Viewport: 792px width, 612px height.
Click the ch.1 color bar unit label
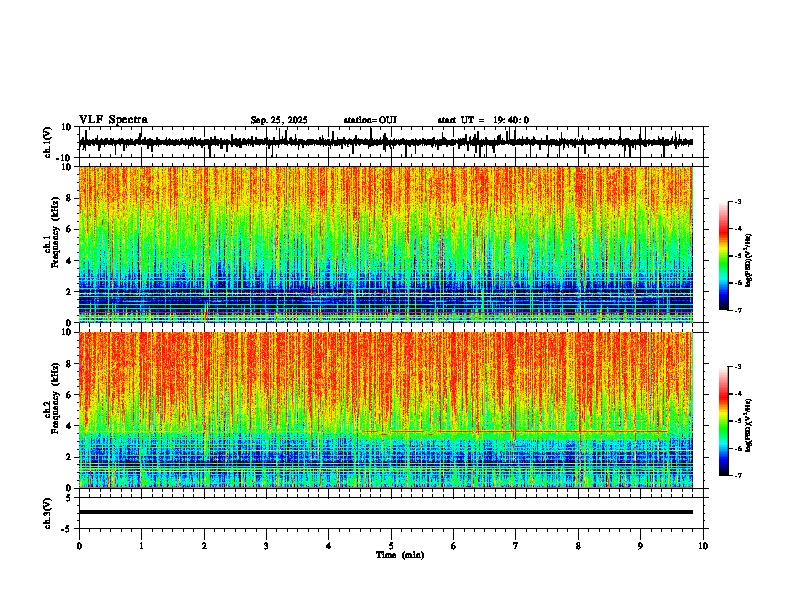click(x=749, y=260)
